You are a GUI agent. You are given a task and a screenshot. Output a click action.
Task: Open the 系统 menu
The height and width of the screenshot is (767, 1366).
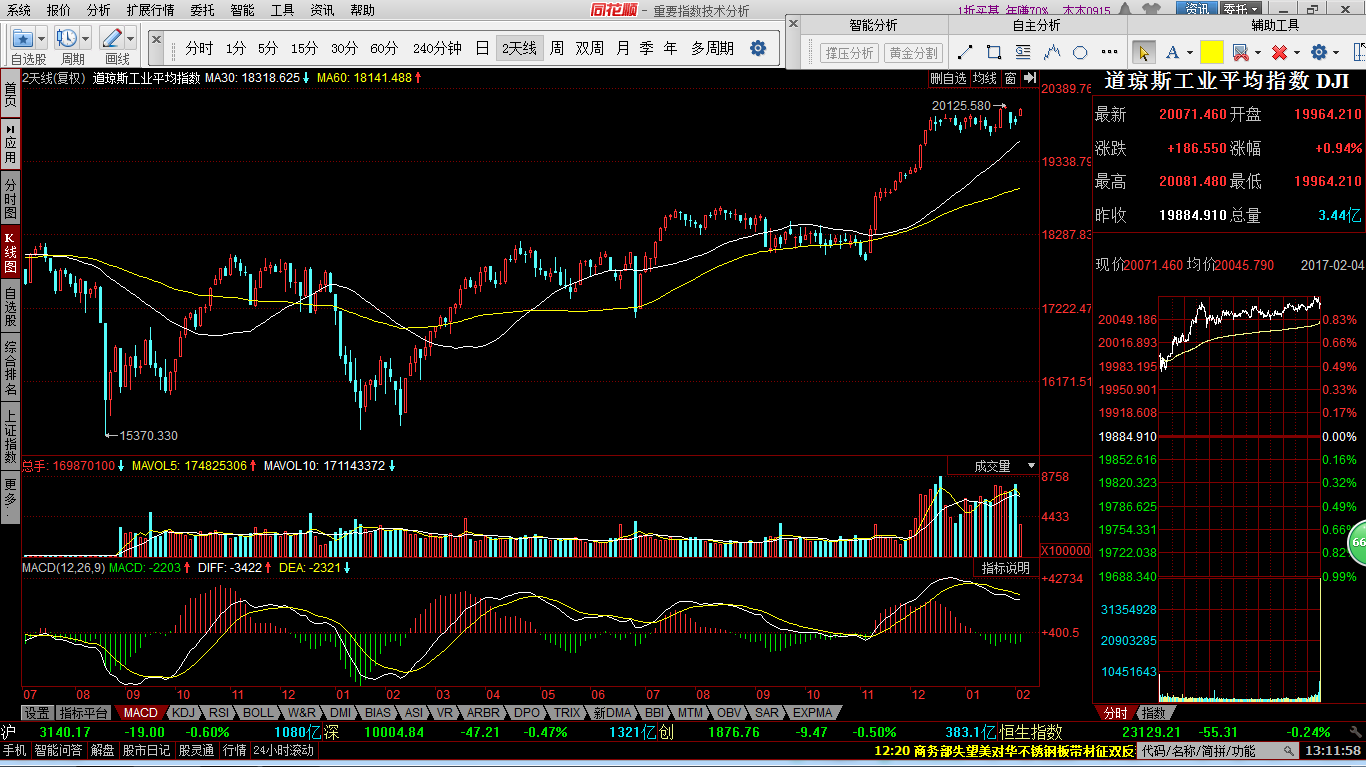19,10
